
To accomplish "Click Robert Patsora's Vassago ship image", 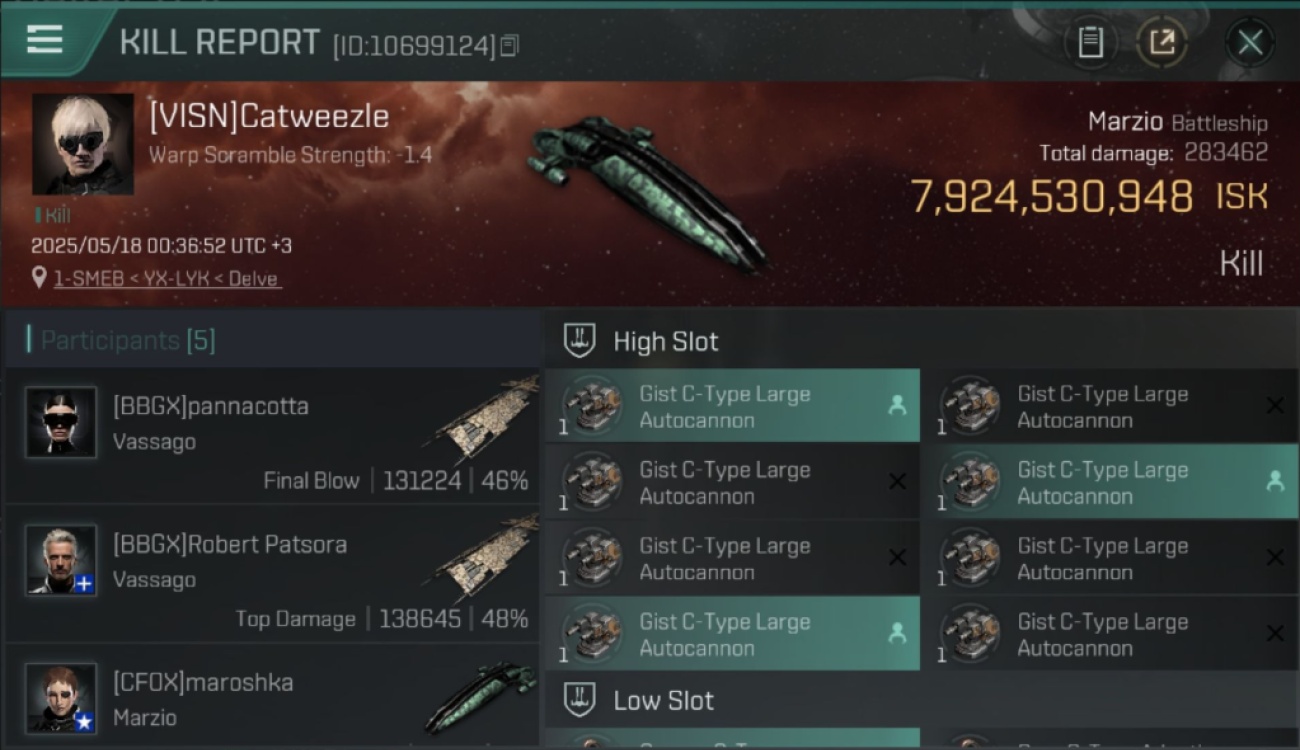I will (486, 556).
